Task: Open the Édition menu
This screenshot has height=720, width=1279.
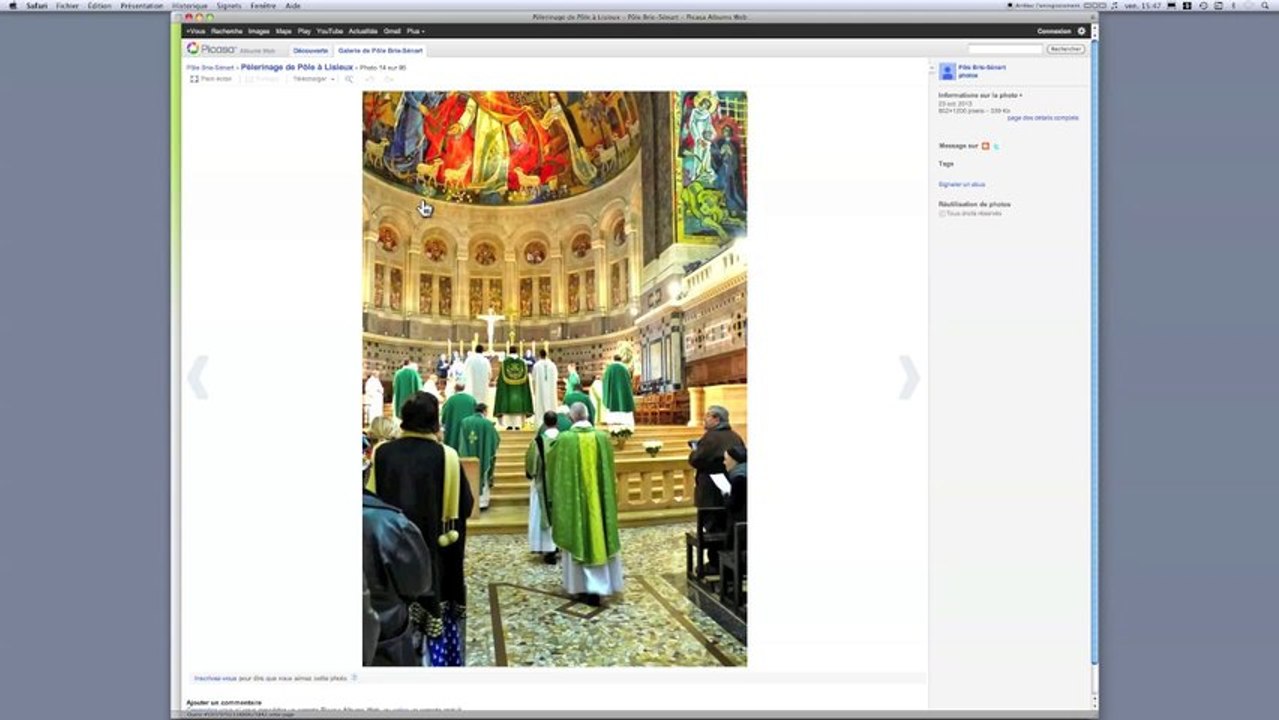Action: pyautogui.click(x=99, y=5)
